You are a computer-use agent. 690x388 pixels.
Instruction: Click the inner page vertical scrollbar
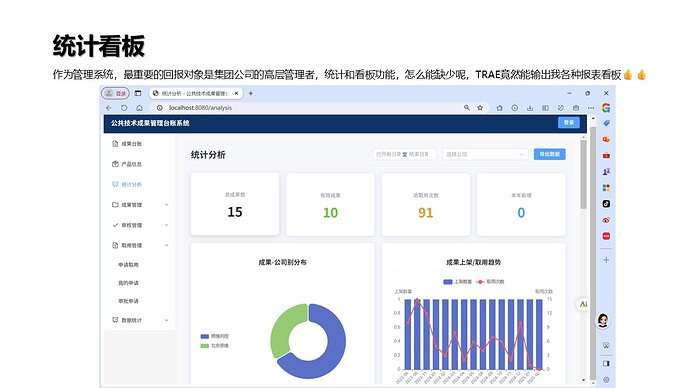click(x=583, y=174)
